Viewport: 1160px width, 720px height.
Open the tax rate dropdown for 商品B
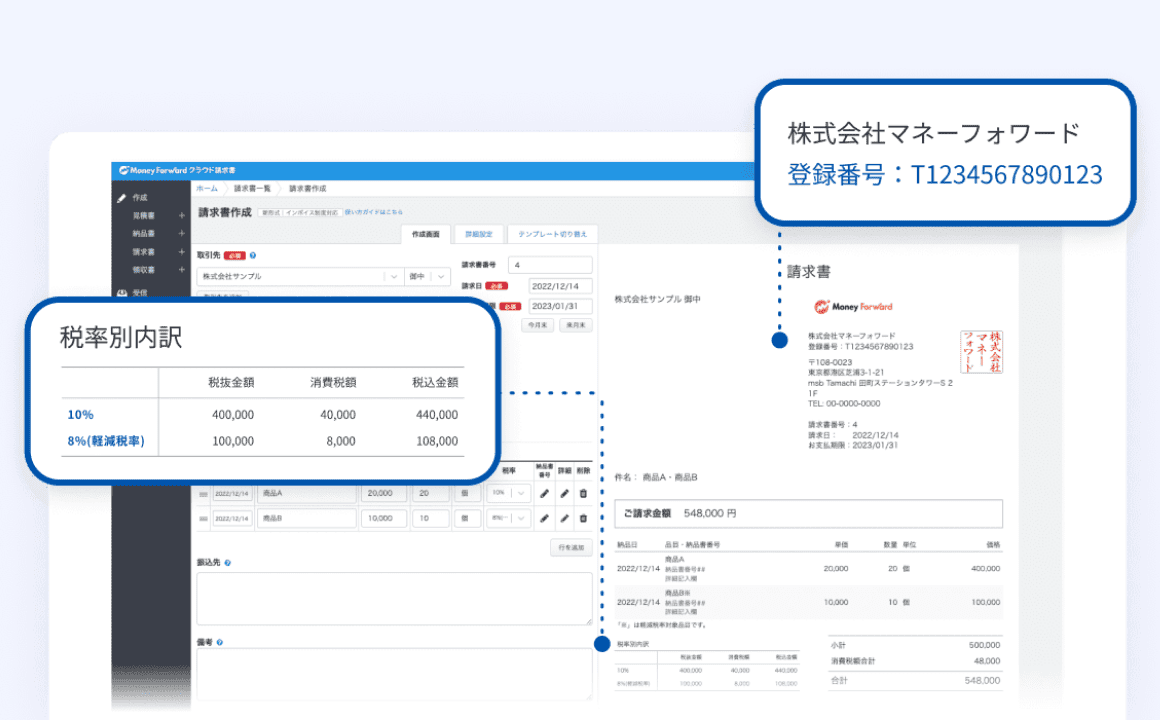(x=508, y=519)
